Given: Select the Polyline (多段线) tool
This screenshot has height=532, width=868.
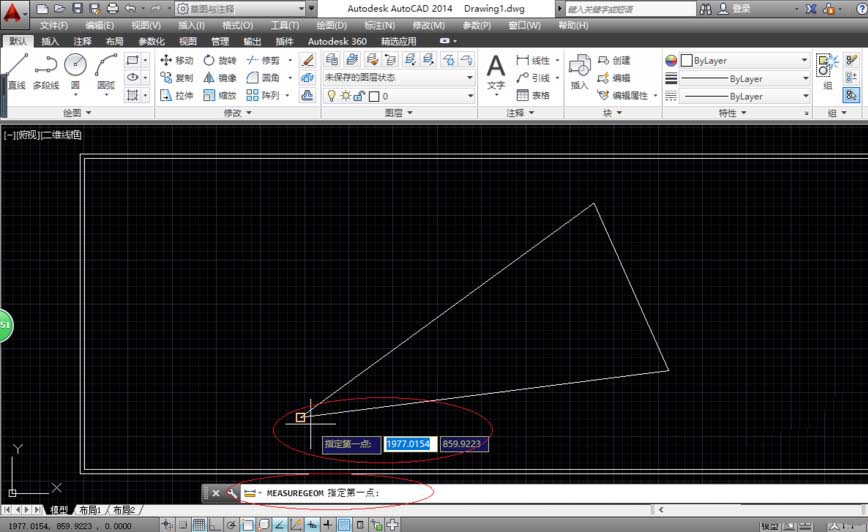Looking at the screenshot, I should point(46,71).
